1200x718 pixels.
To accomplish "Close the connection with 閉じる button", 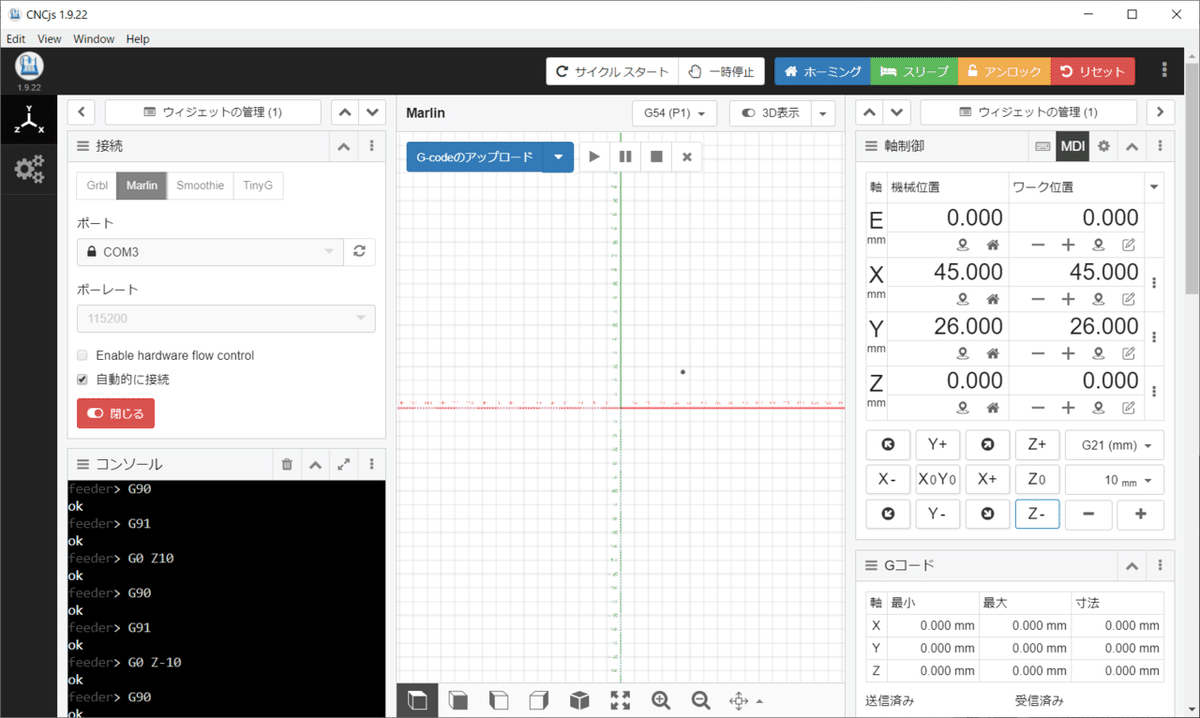I will coord(116,413).
